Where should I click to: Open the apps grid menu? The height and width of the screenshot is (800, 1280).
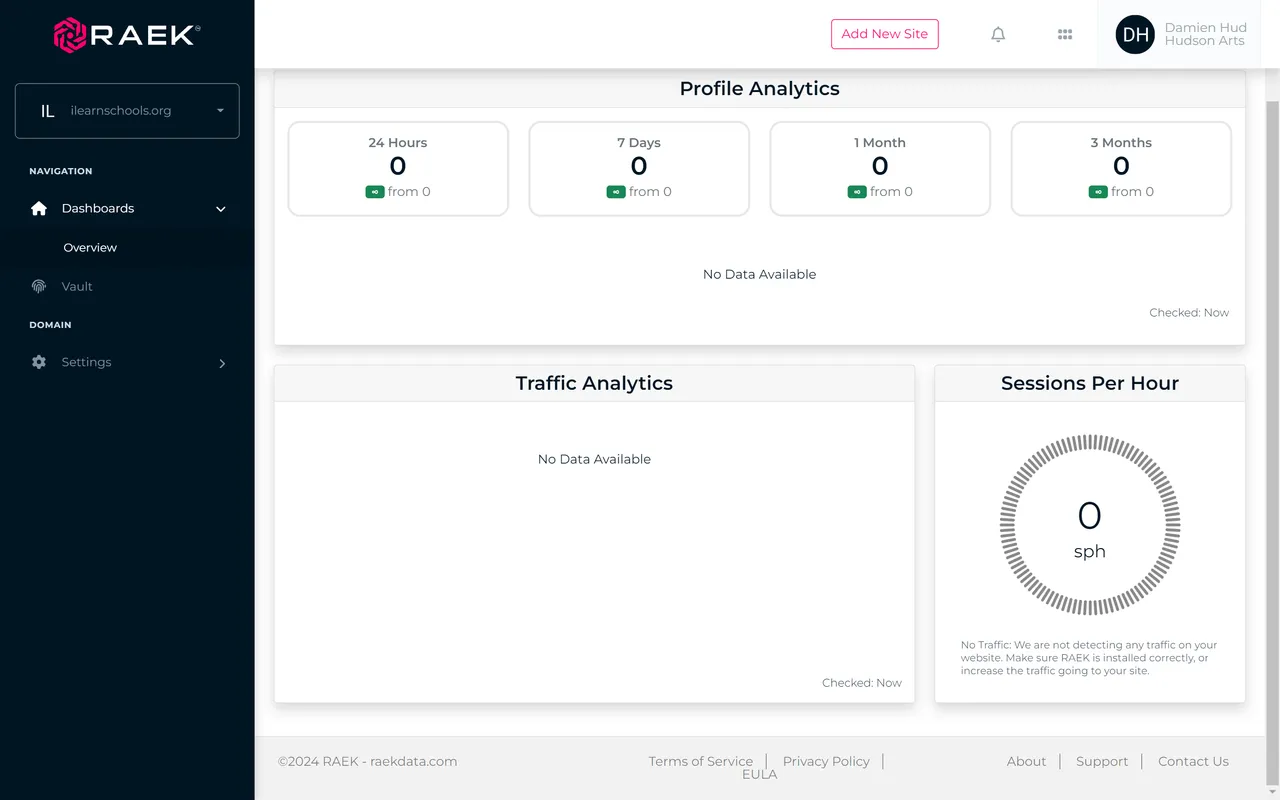point(1065,34)
